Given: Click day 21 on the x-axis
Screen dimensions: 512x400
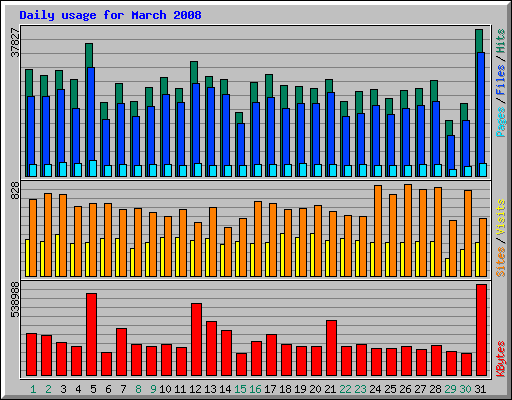Looking at the screenshot, I should pos(330,389).
